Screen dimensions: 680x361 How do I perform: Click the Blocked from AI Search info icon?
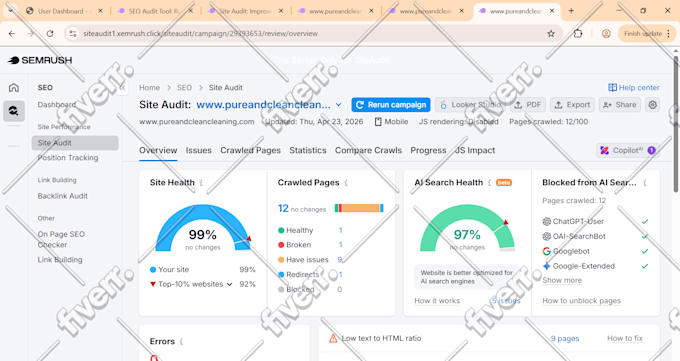(645, 183)
